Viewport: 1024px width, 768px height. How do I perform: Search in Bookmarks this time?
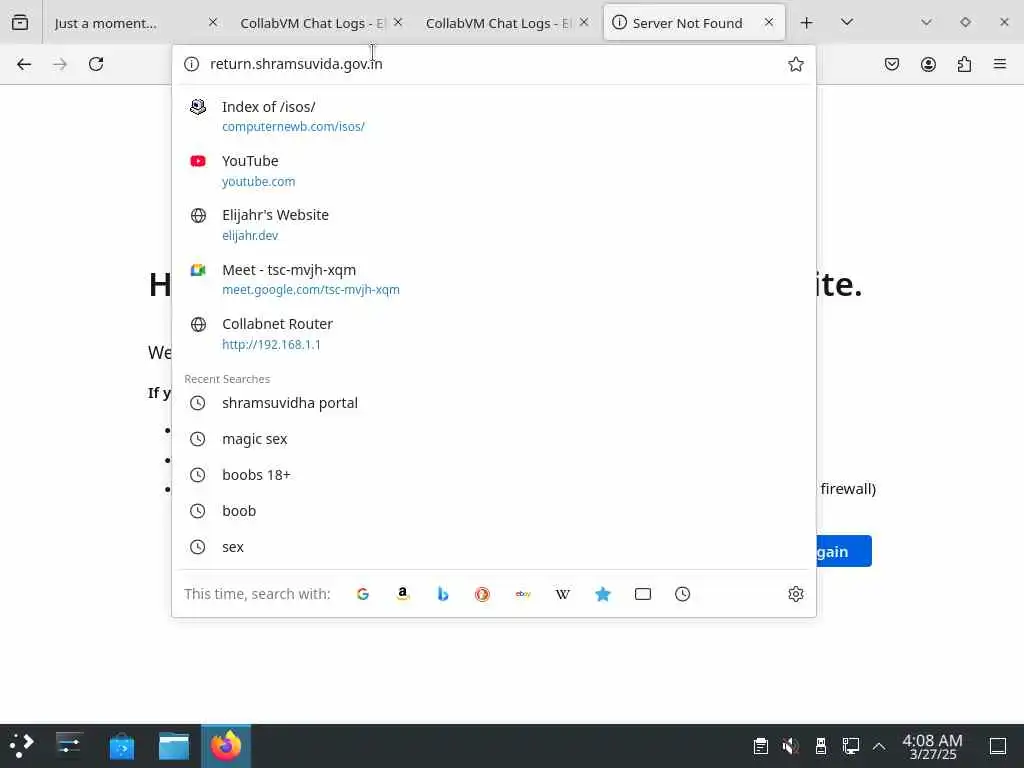(603, 594)
